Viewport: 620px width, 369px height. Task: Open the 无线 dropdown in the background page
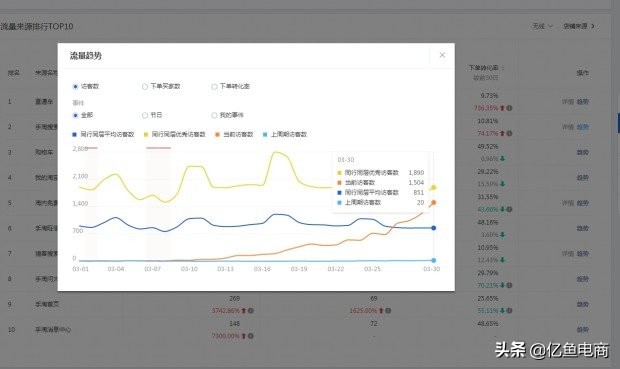[x=542, y=26]
